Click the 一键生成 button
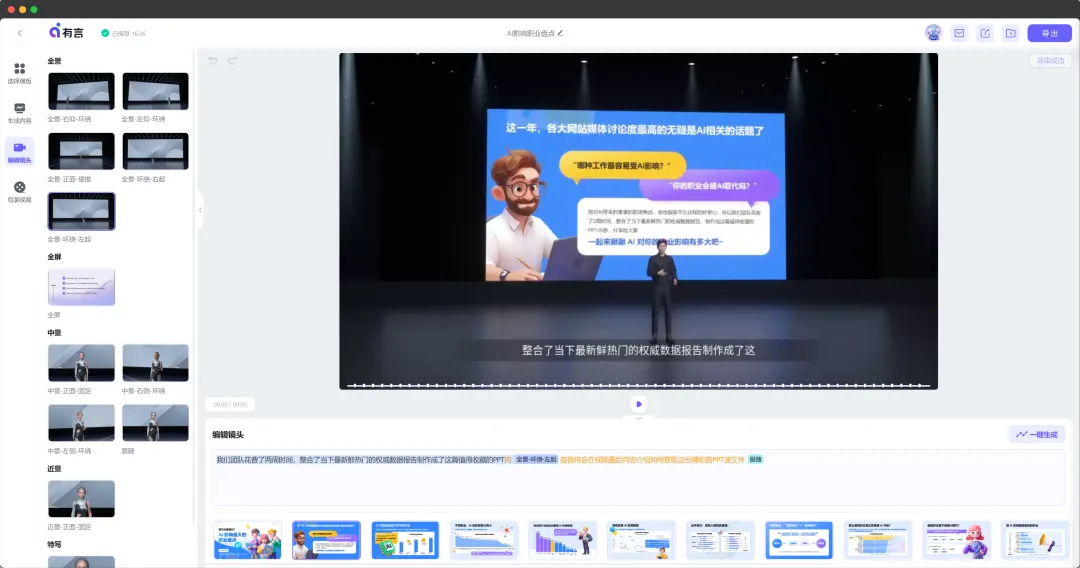Viewport: 1080px width, 568px height. point(1037,434)
